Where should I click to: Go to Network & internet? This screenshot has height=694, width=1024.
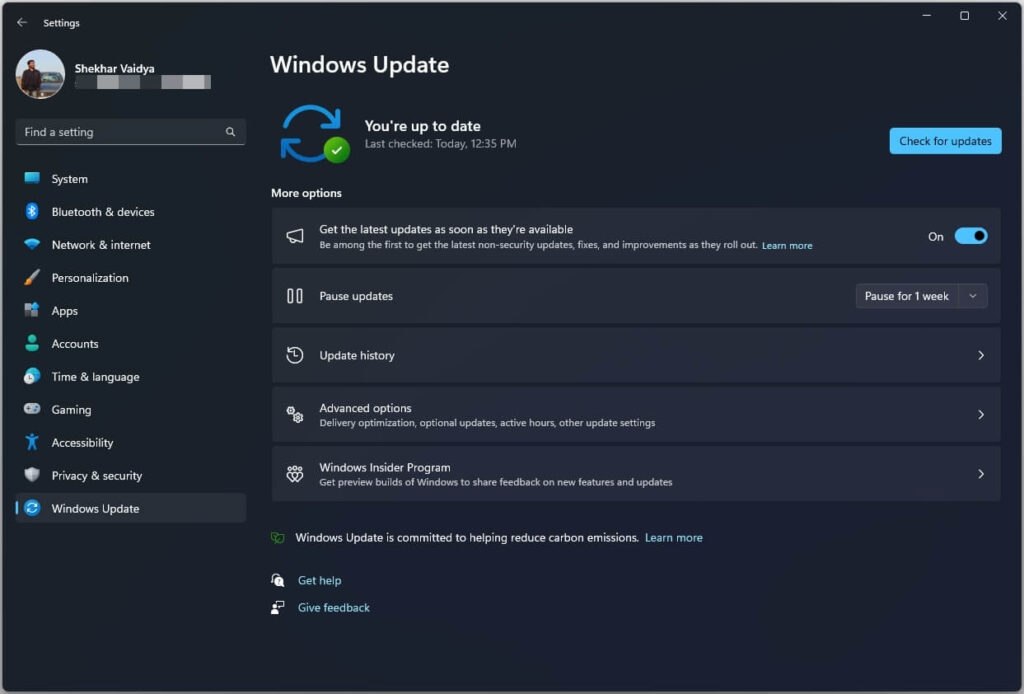tap(131, 245)
